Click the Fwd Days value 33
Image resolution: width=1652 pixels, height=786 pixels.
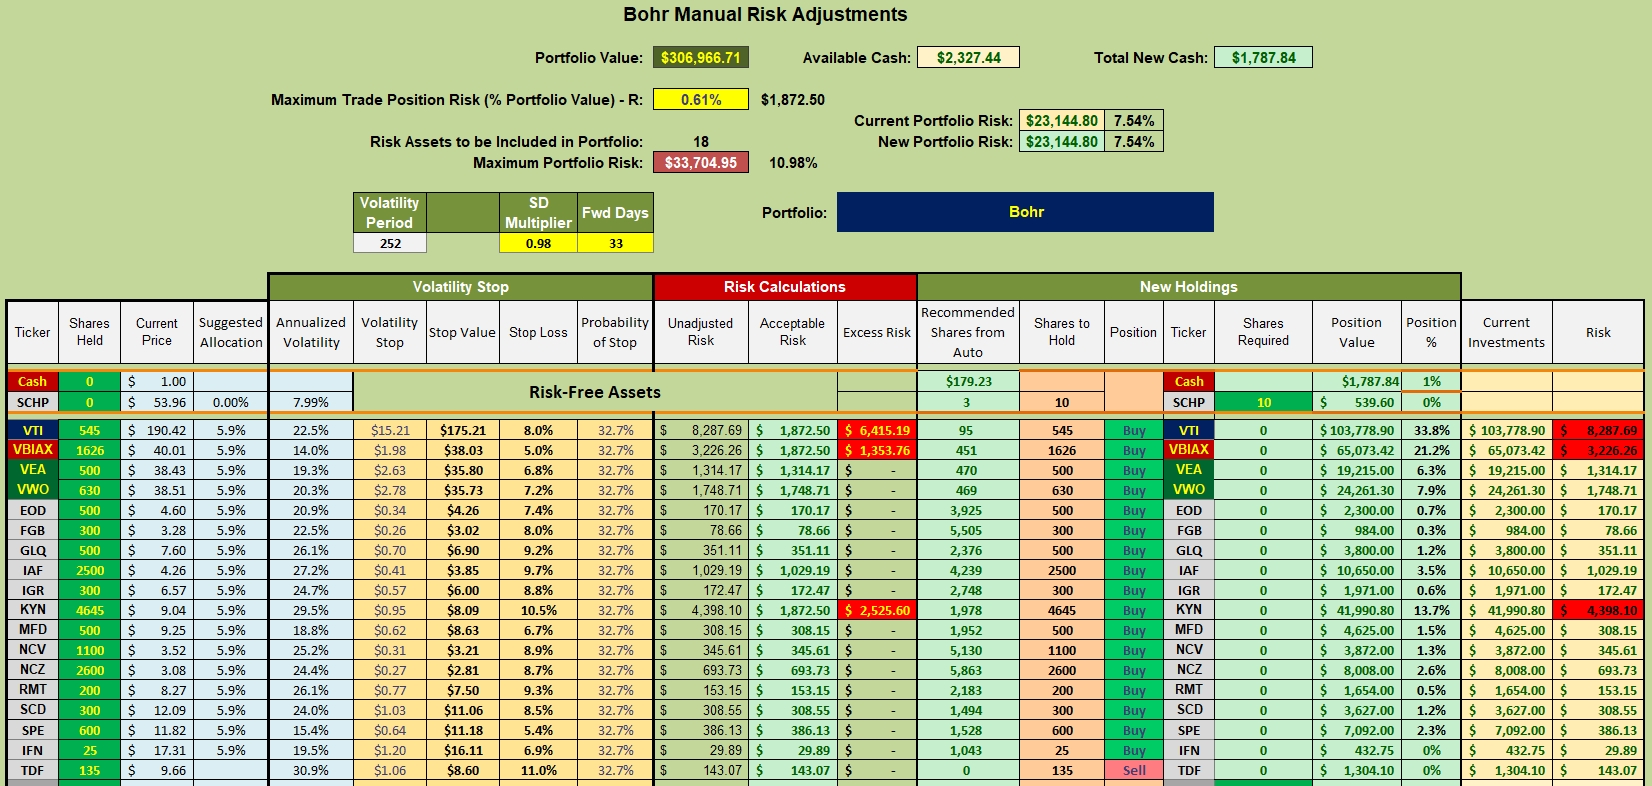tap(615, 243)
